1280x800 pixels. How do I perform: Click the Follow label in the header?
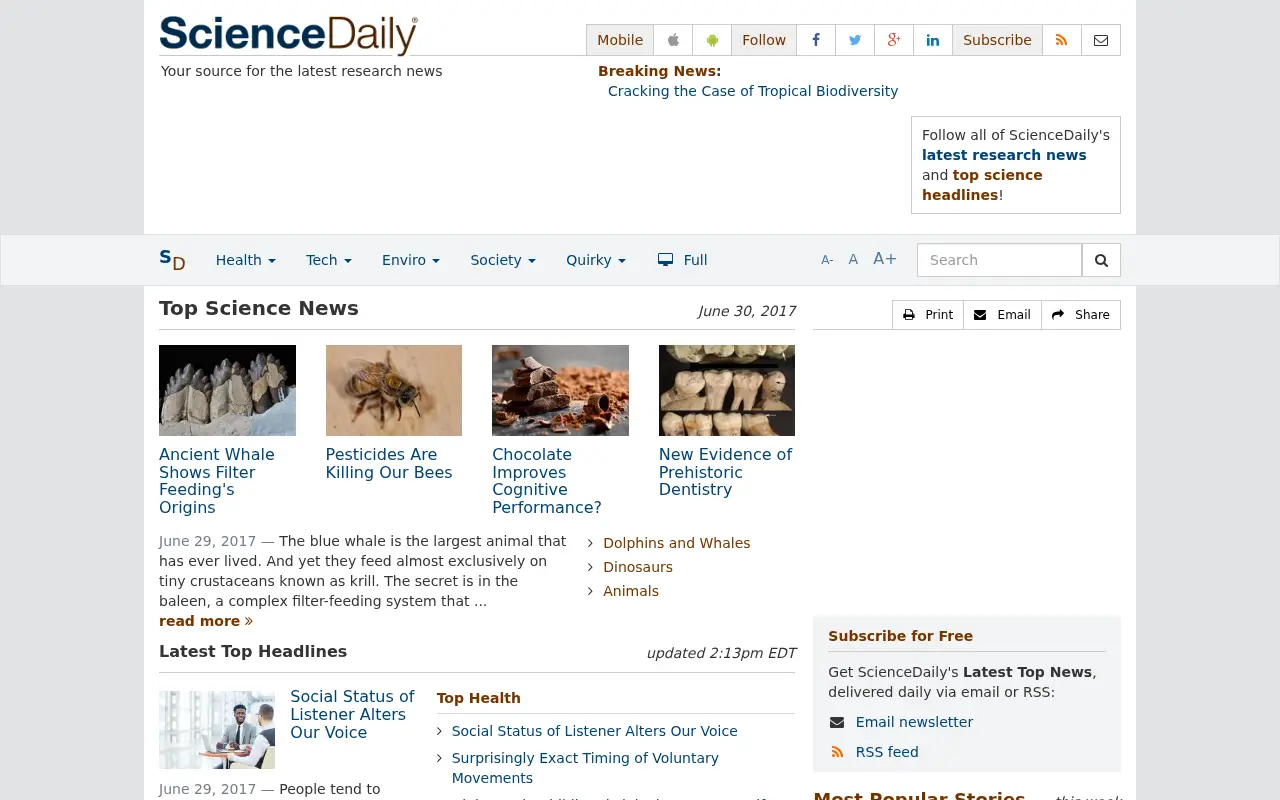(x=764, y=40)
